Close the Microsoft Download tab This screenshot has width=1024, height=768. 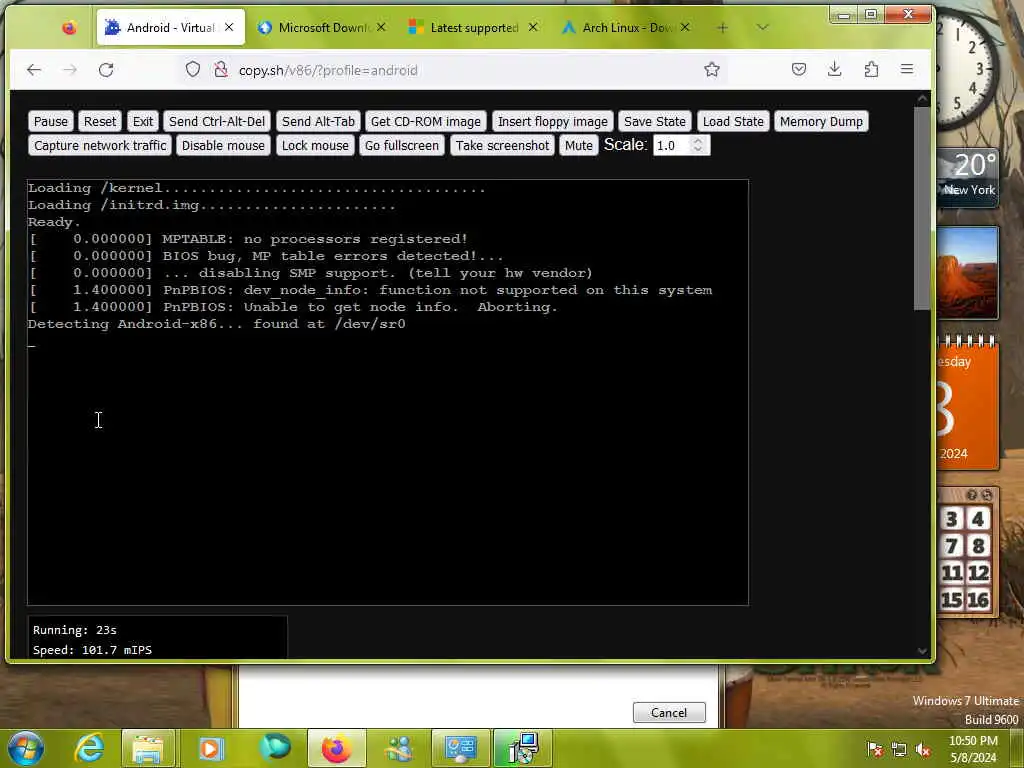point(381,27)
